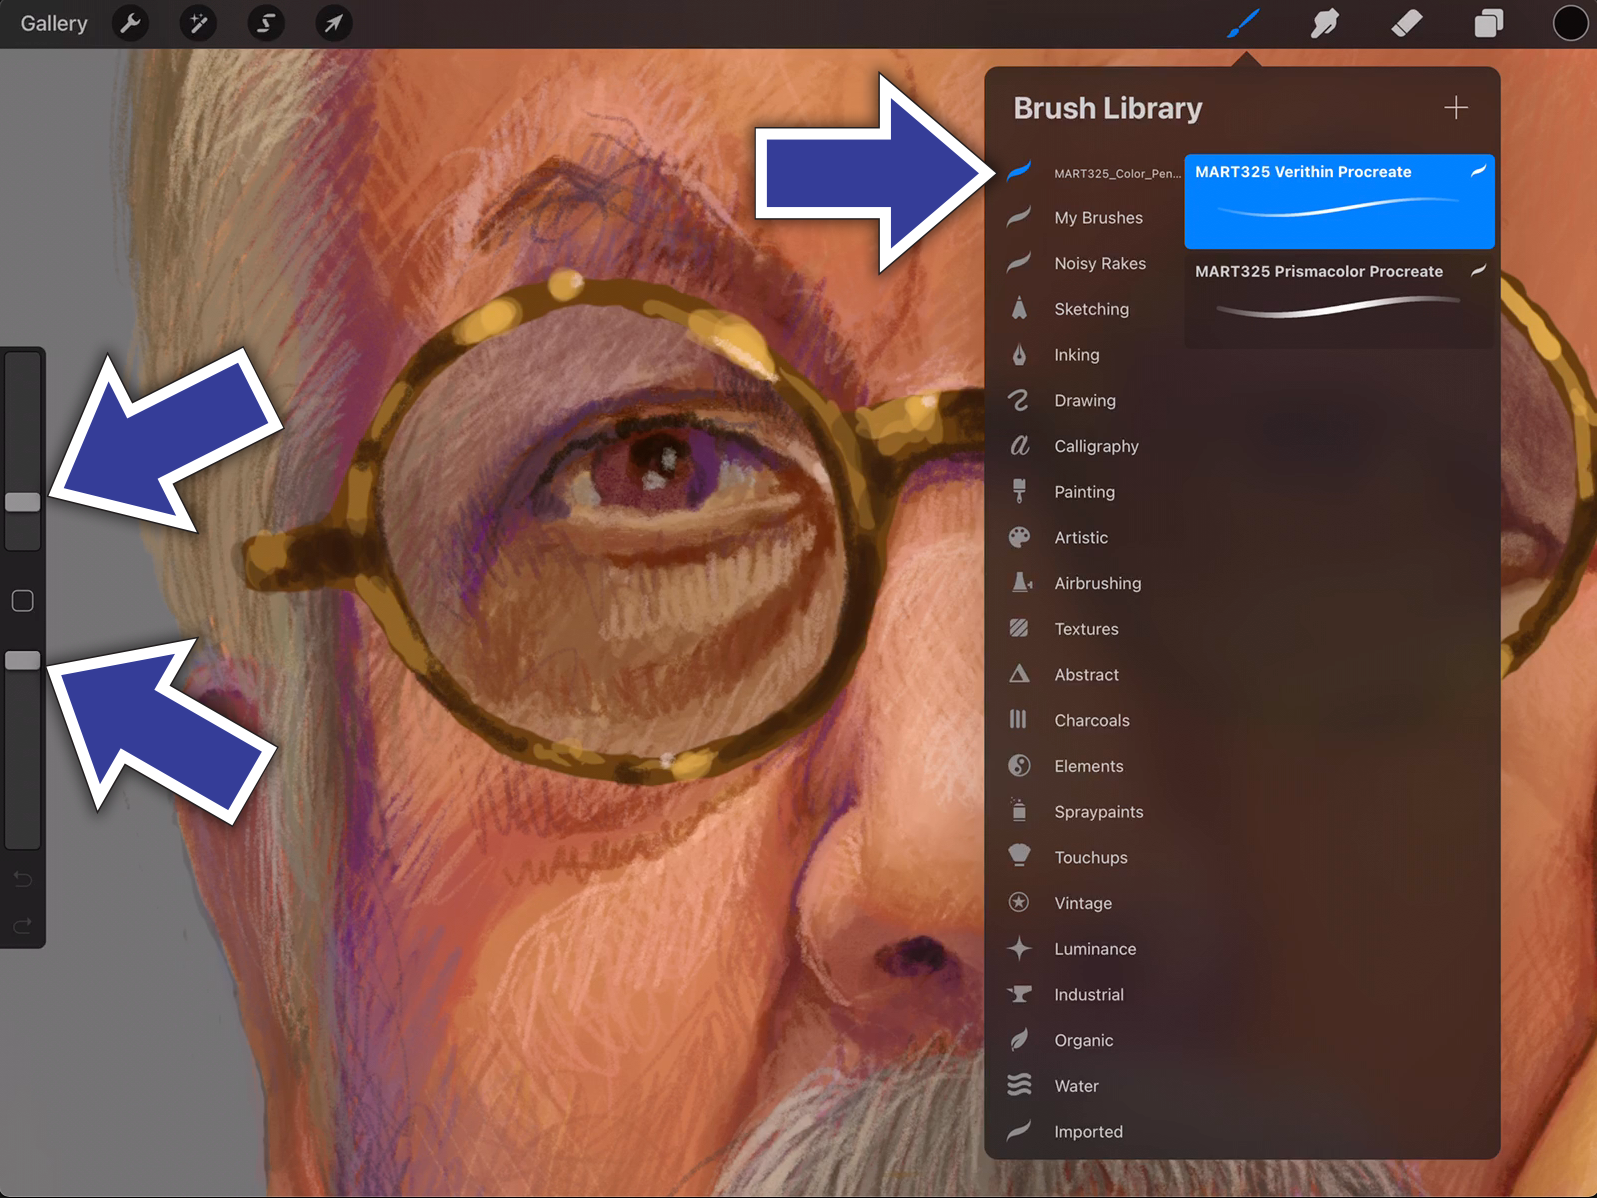Open the Layers panel
This screenshot has width=1597, height=1198.
tap(1489, 23)
